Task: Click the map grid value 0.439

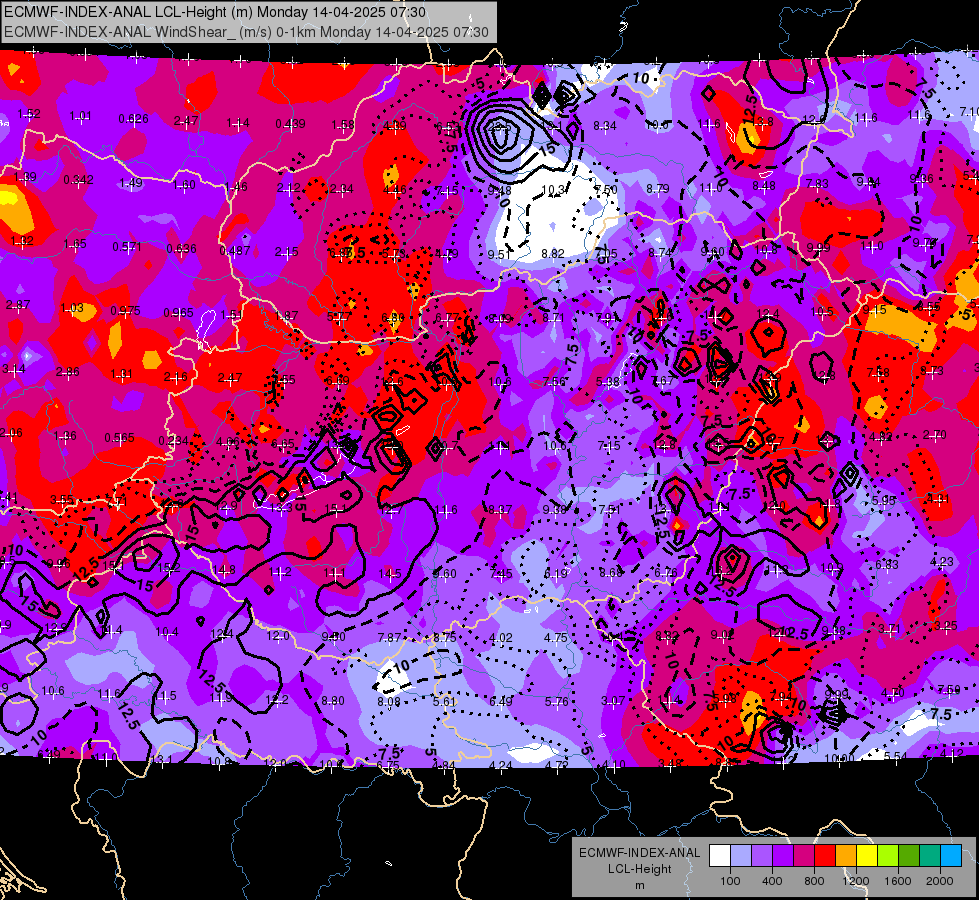Action: (290, 124)
